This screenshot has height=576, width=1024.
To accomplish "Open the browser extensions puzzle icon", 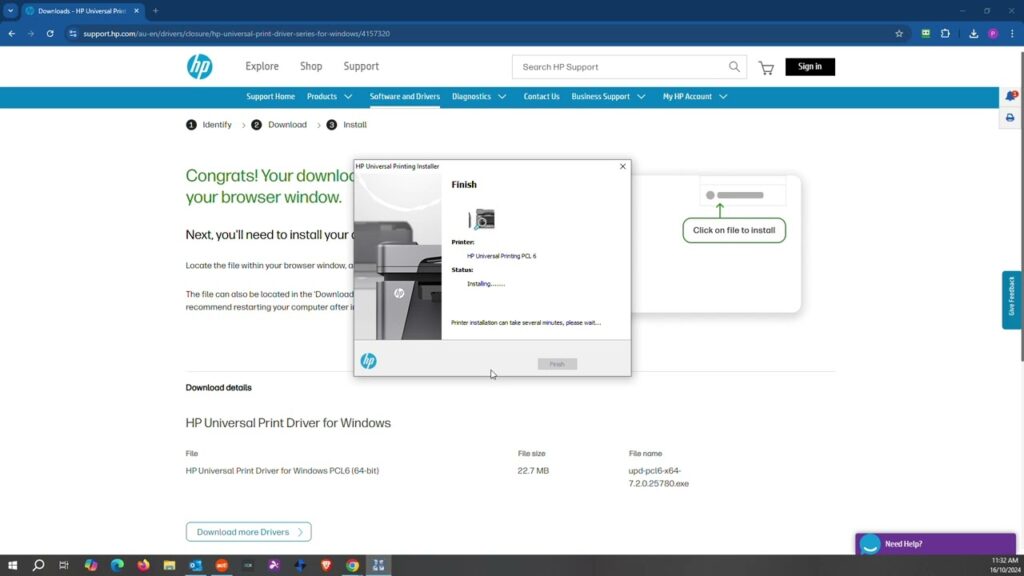I will (x=945, y=33).
